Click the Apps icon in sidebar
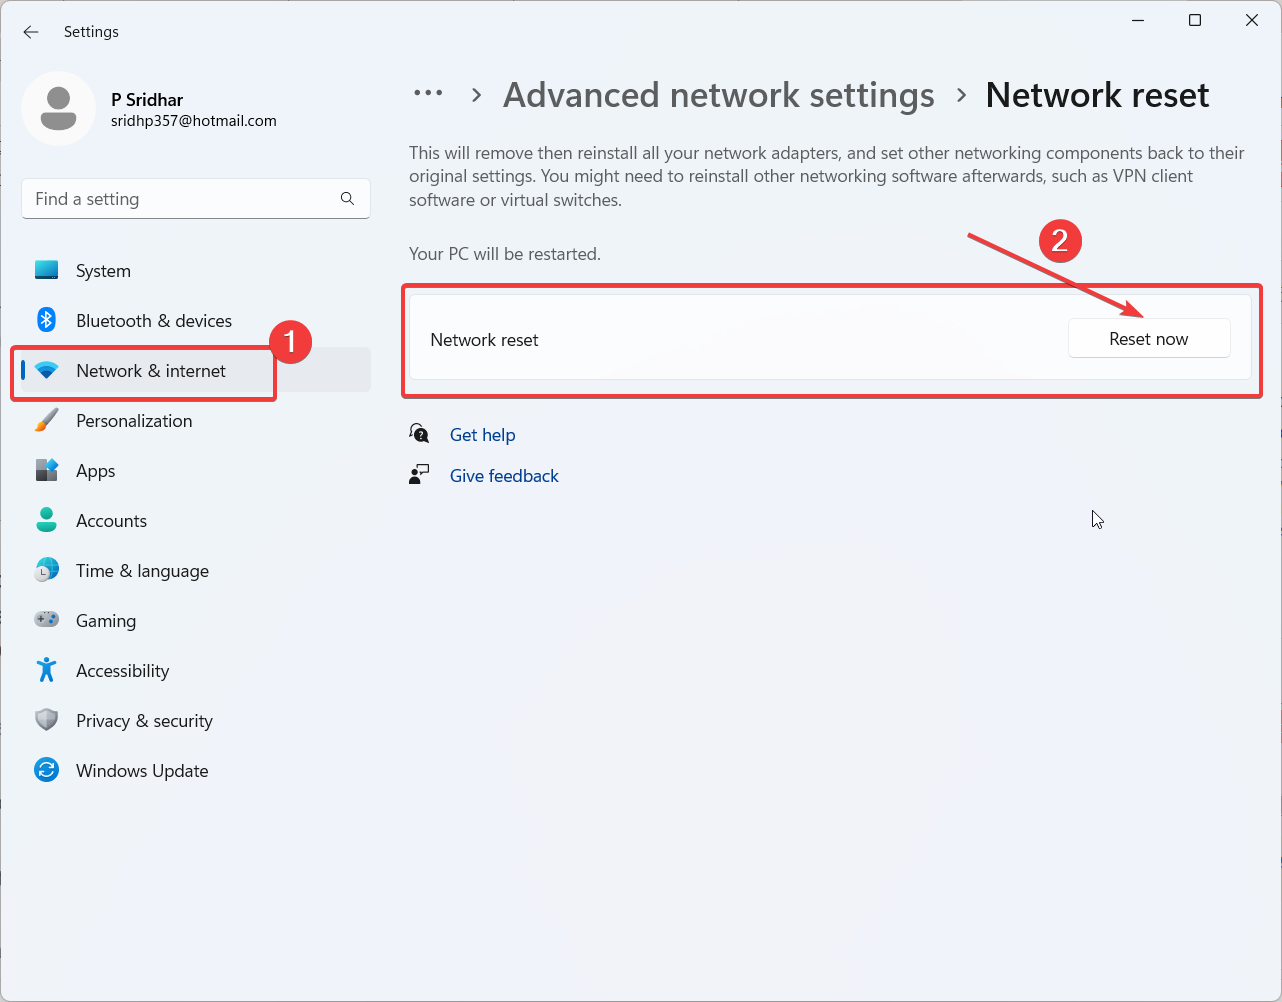The height and width of the screenshot is (1002, 1282). pyautogui.click(x=47, y=470)
